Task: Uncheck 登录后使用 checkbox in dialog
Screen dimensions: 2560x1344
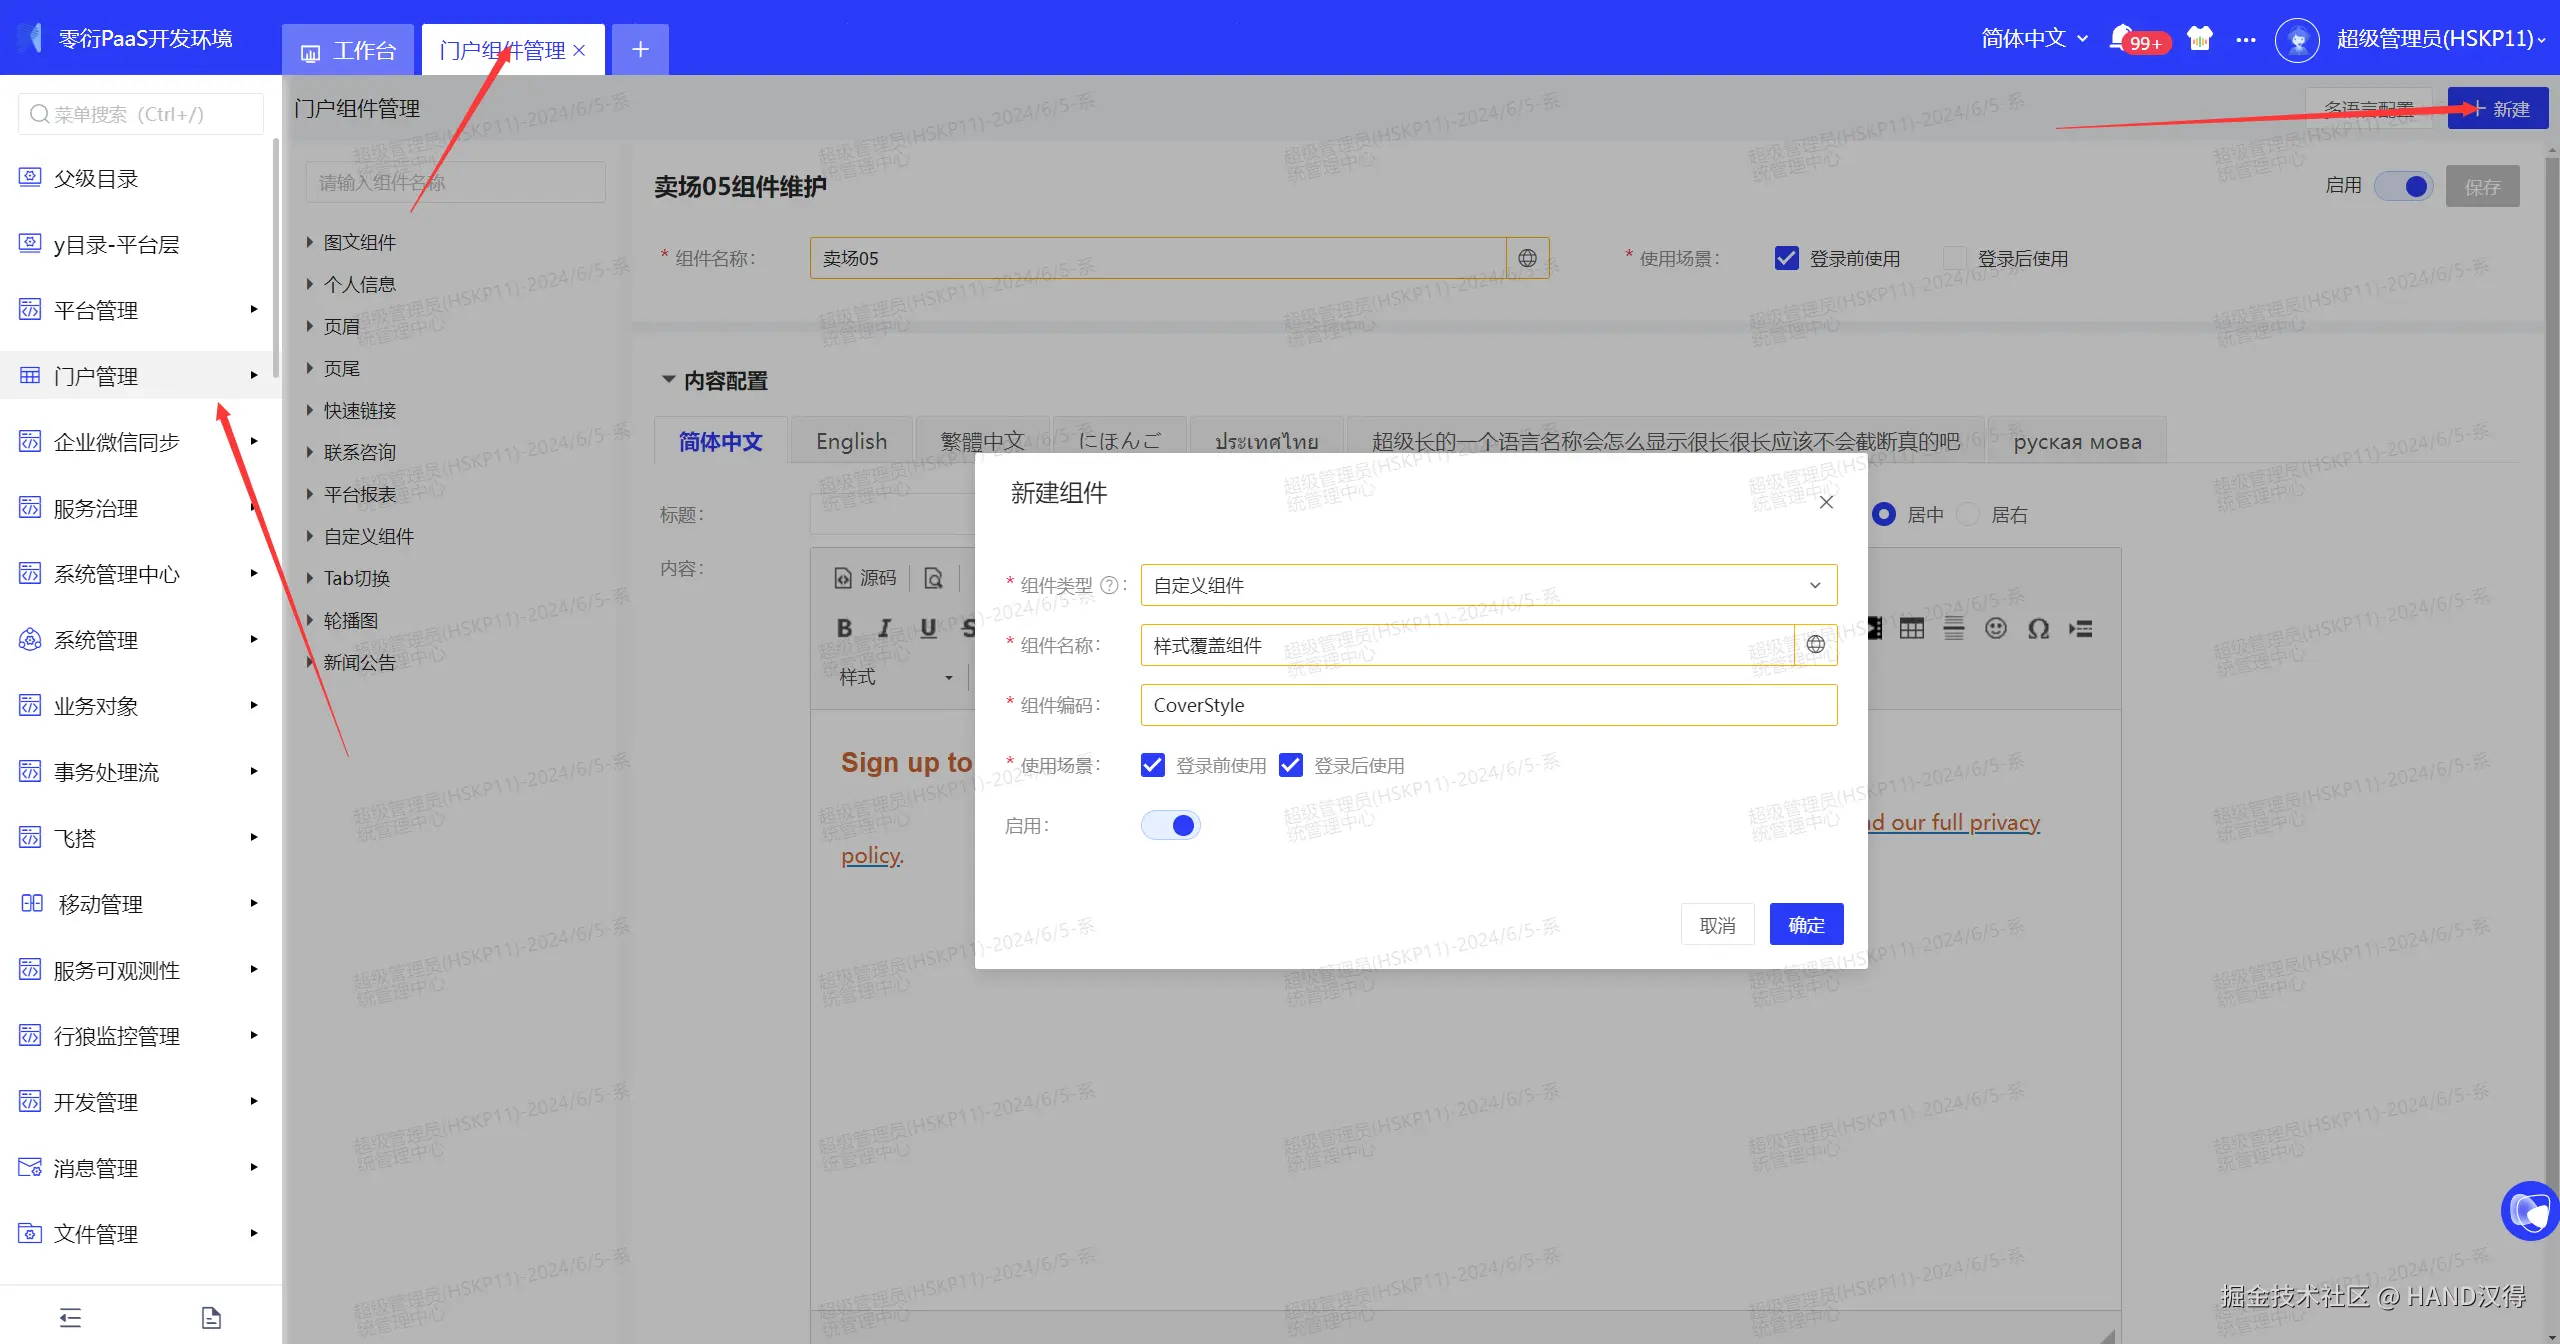Action: 1290,765
